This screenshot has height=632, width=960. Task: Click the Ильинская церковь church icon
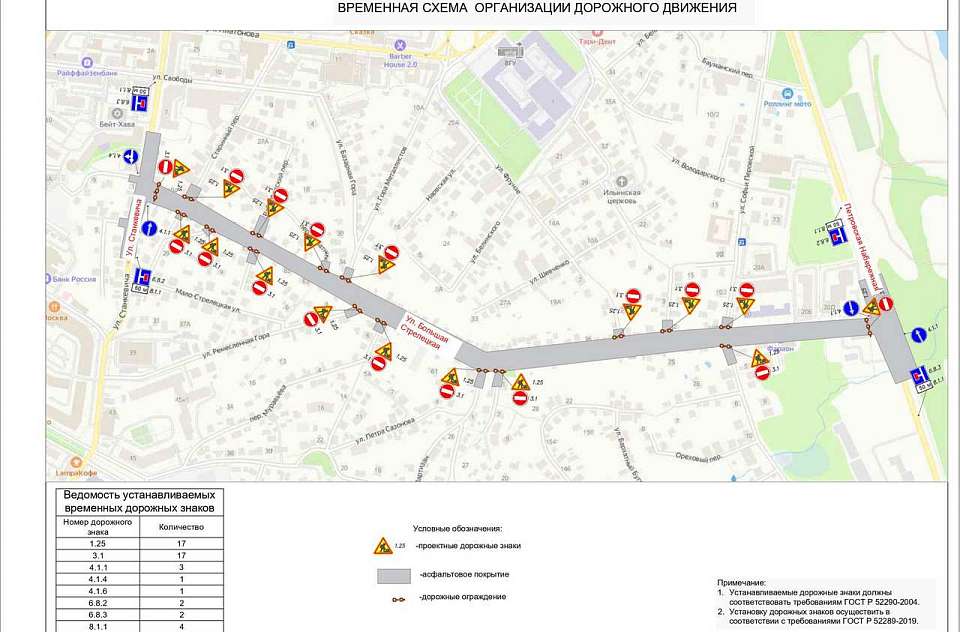tap(621, 182)
